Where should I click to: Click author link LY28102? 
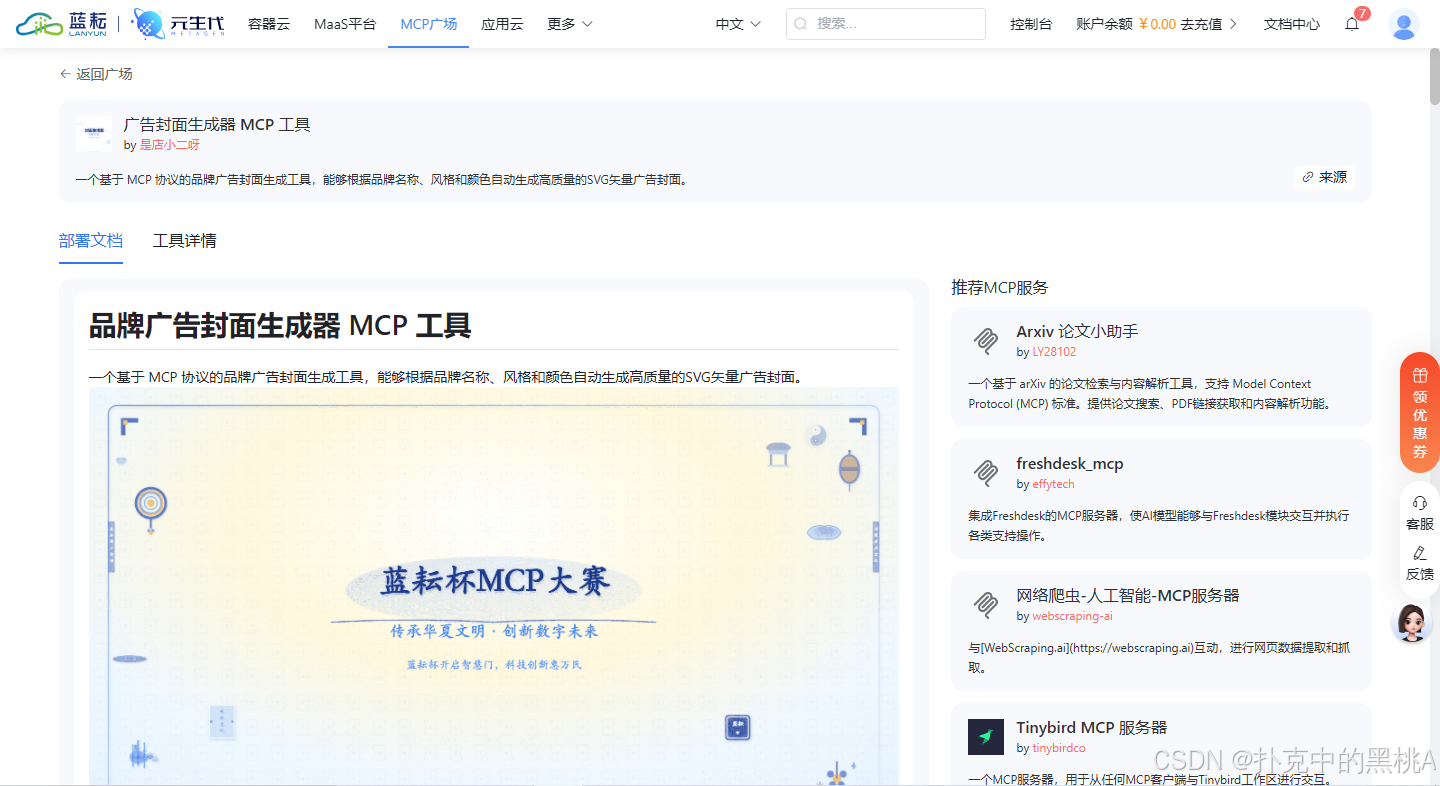[1054, 352]
